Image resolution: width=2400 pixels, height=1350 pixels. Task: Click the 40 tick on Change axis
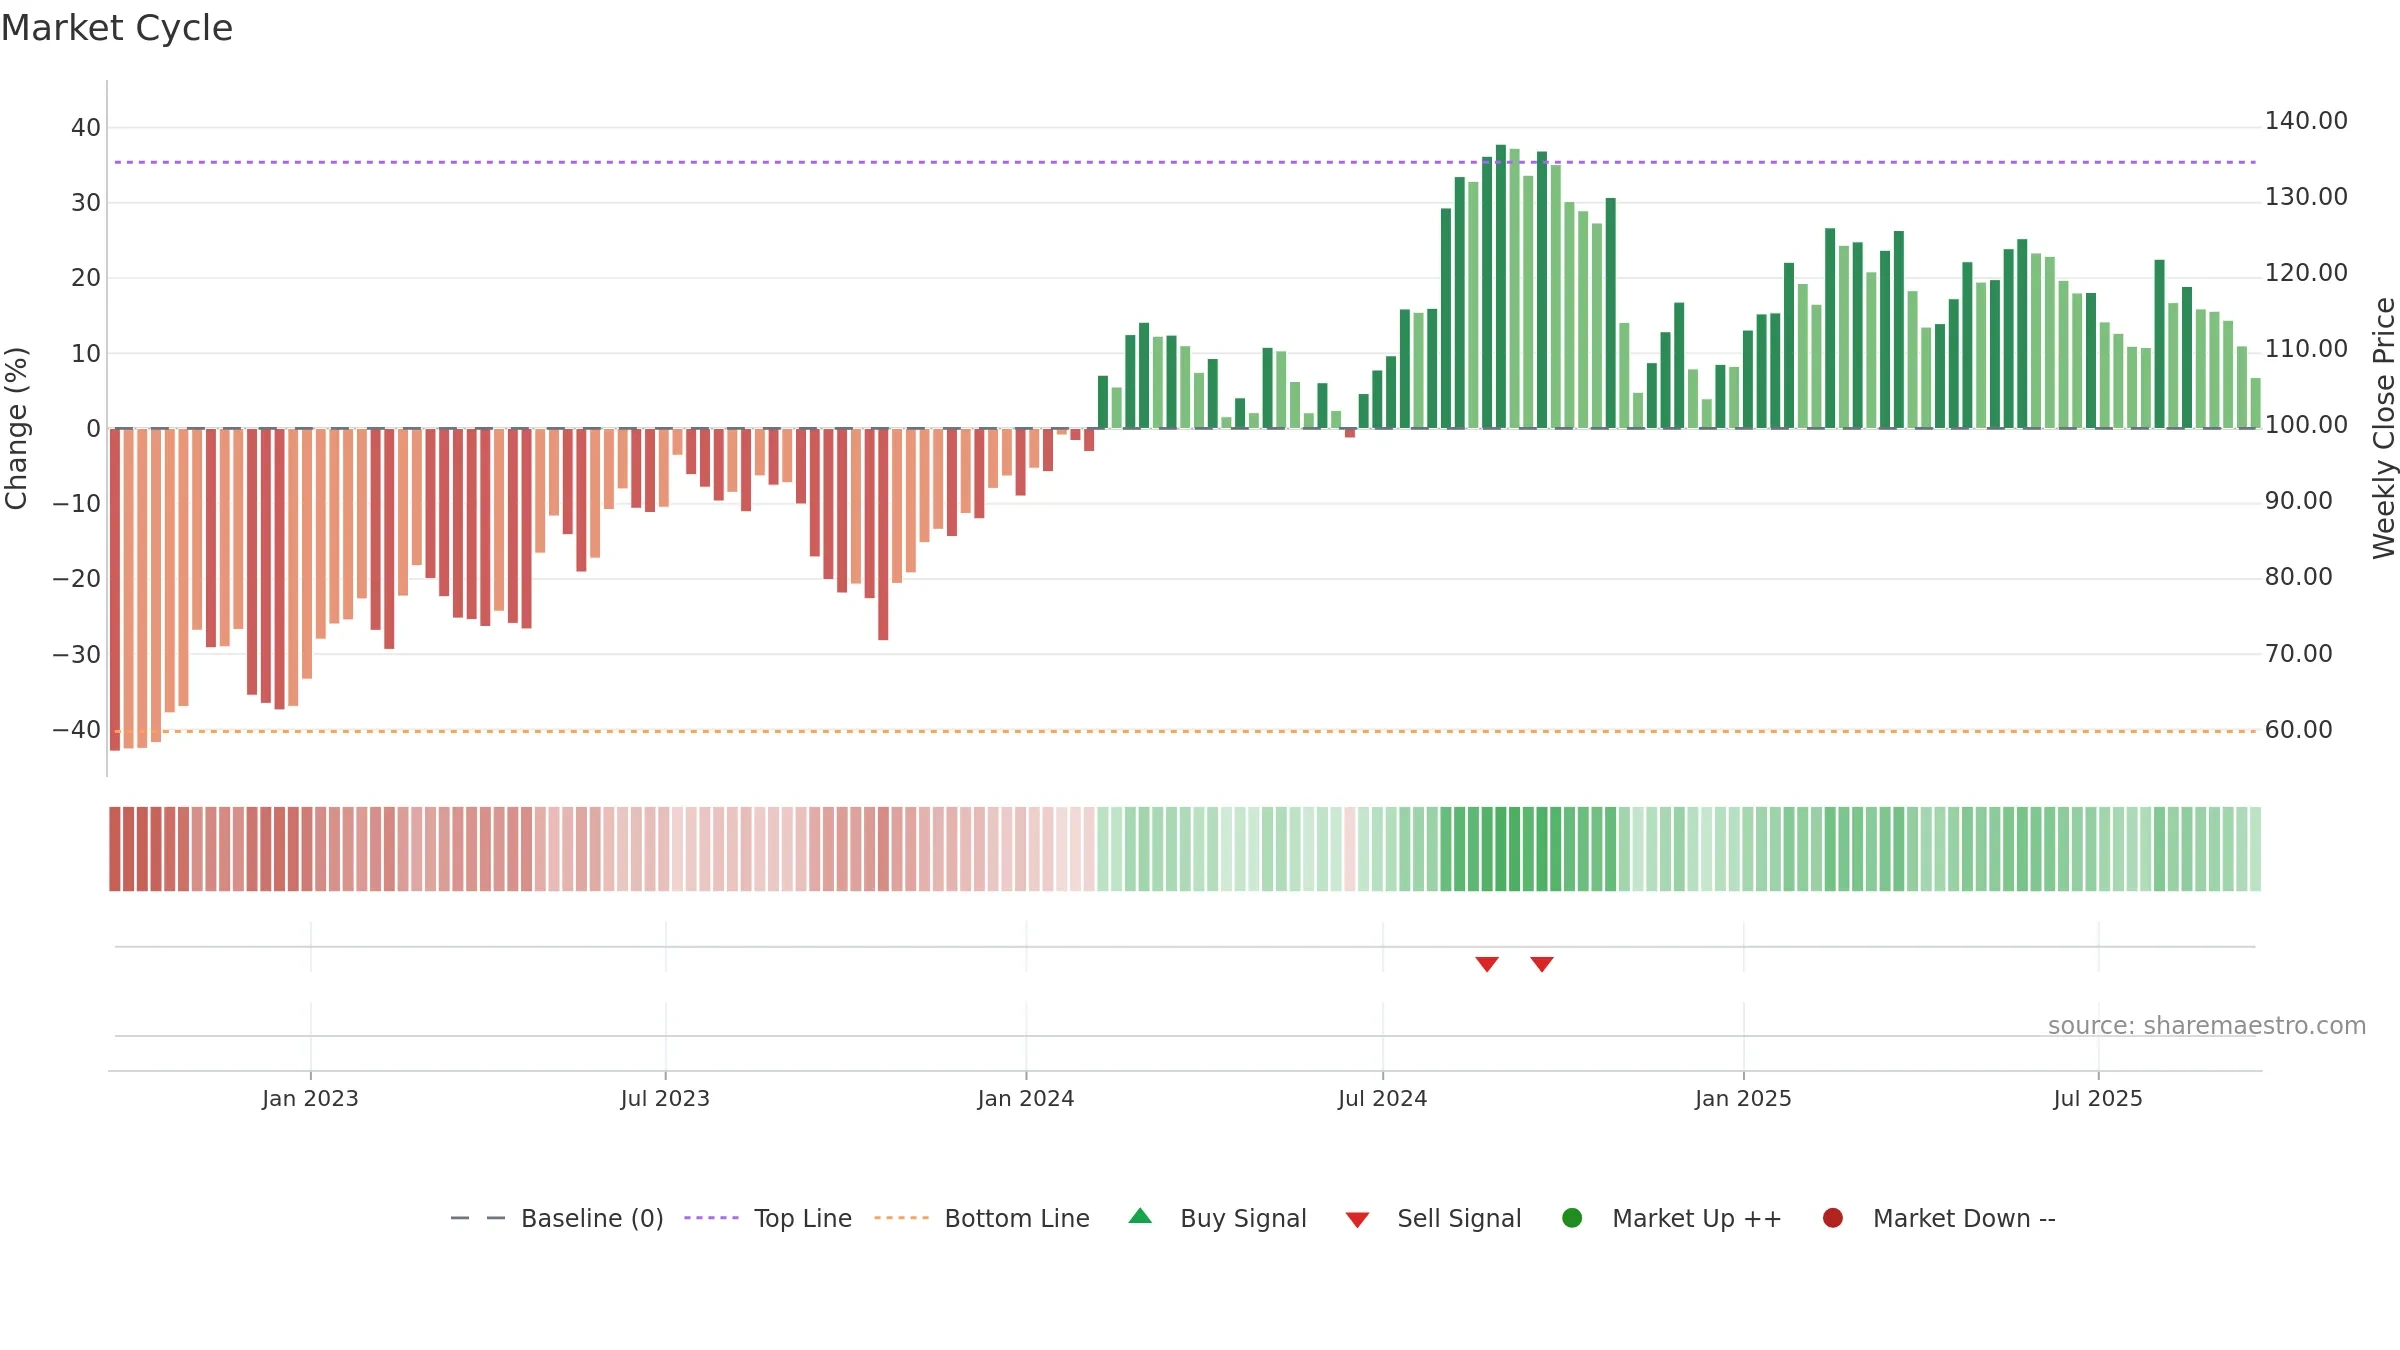(86, 128)
